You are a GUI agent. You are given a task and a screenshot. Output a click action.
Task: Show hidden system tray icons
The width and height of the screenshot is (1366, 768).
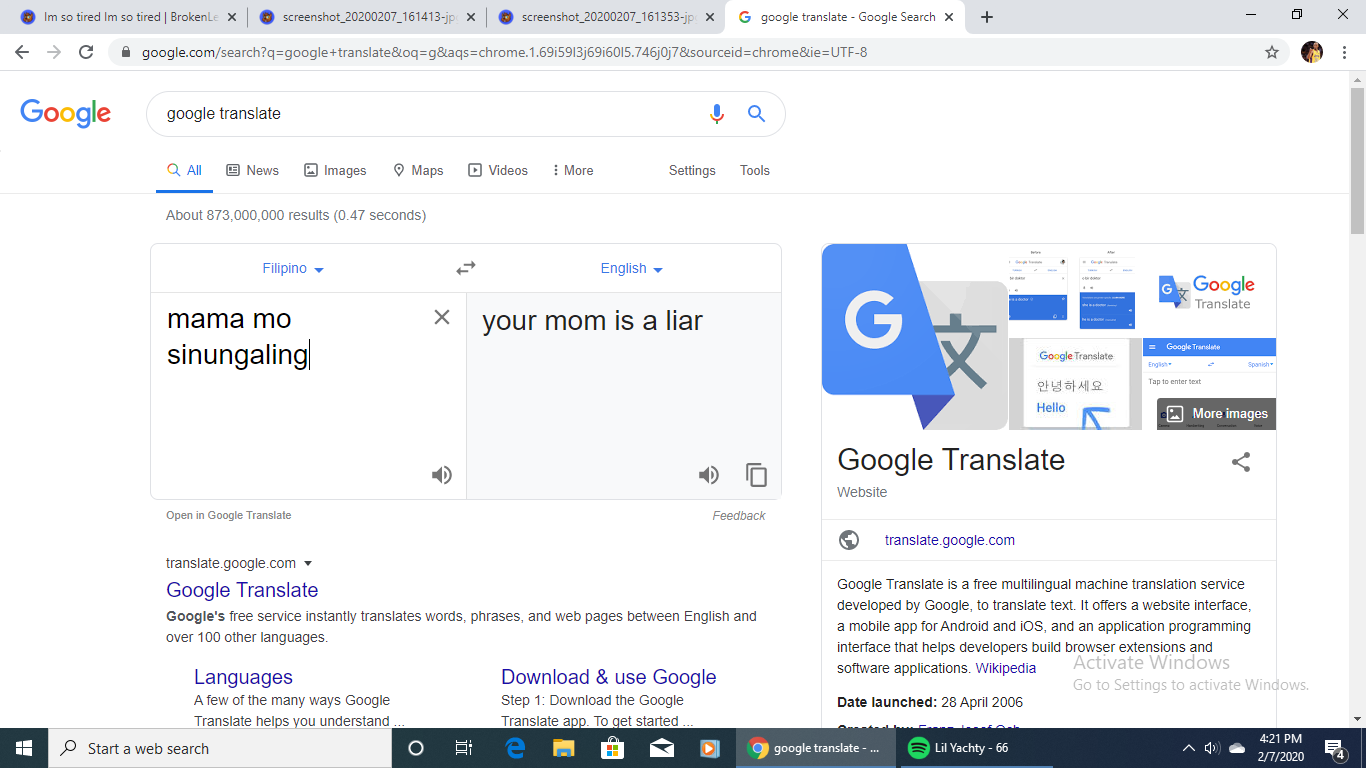pyautogui.click(x=1188, y=748)
